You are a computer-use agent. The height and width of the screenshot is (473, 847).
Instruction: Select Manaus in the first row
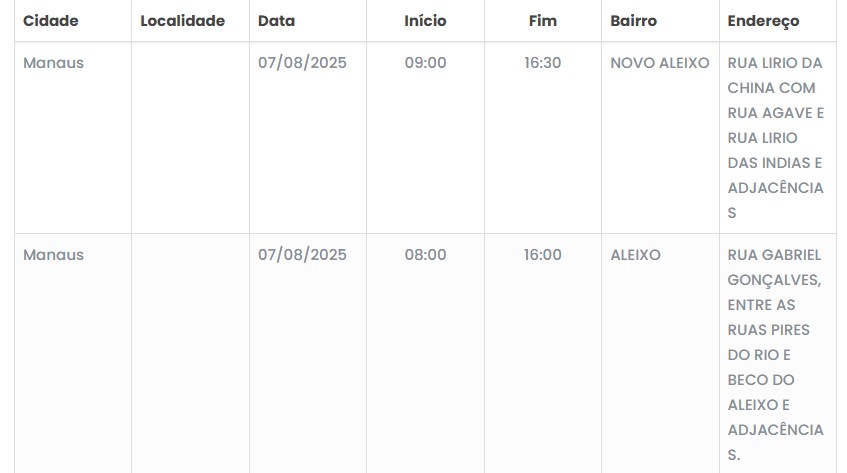54,63
